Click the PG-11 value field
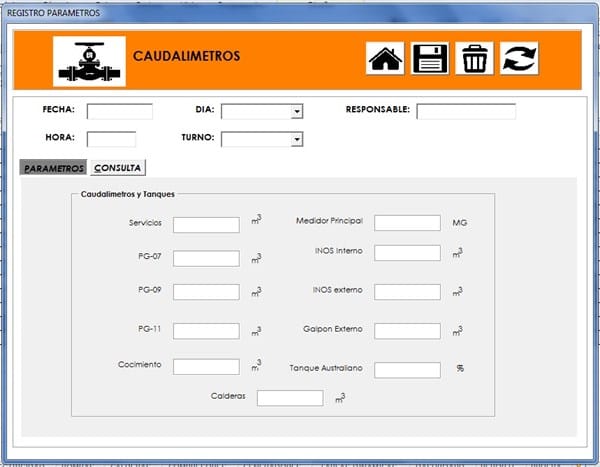This screenshot has width=600, height=467. pos(206,331)
